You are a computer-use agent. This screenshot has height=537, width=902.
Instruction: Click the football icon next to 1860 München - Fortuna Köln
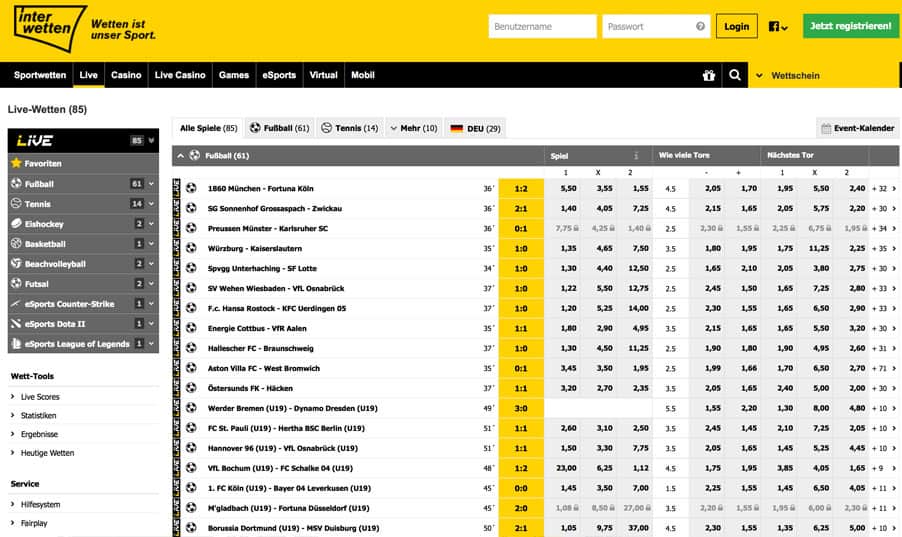click(x=192, y=188)
